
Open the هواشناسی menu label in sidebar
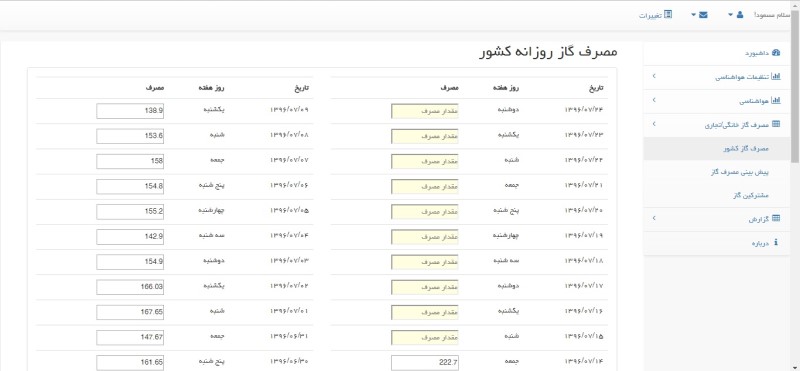(x=755, y=101)
